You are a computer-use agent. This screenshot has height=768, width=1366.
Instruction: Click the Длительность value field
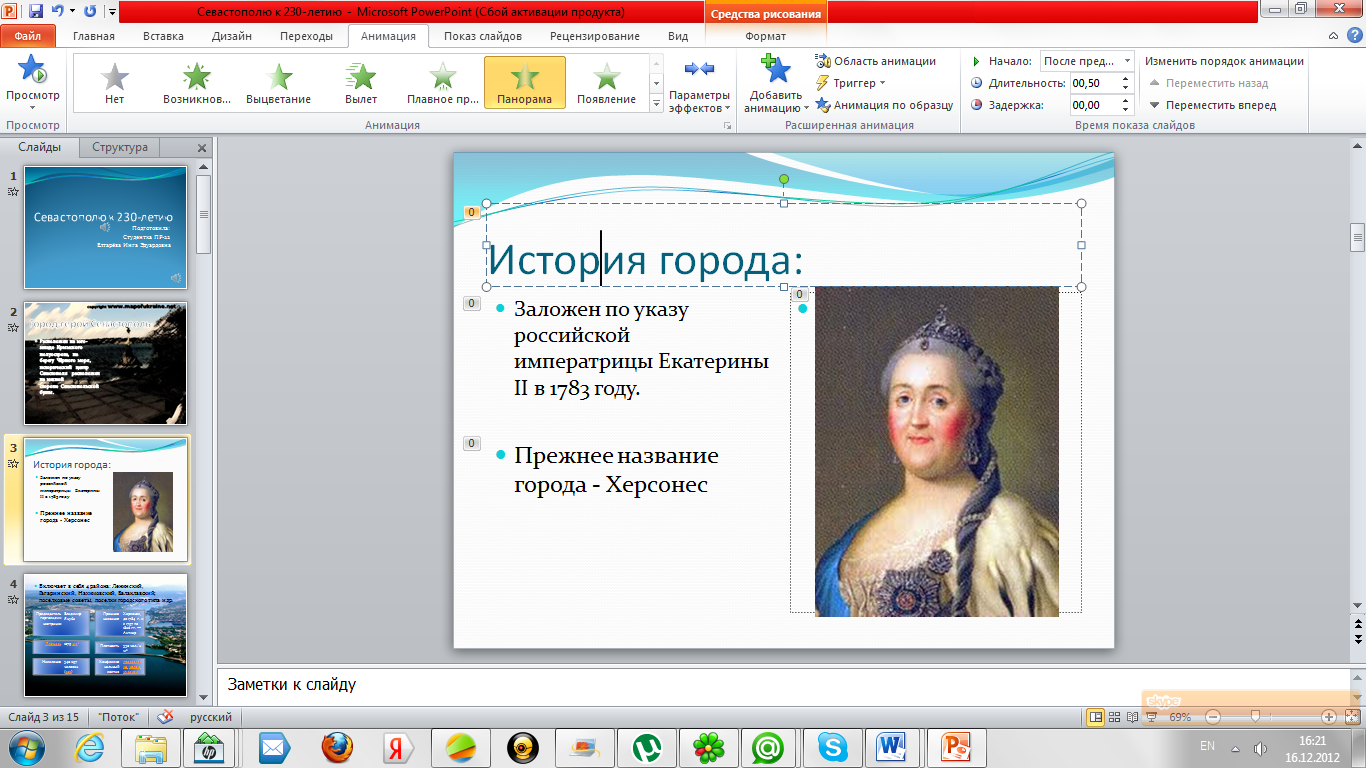[x=1094, y=83]
